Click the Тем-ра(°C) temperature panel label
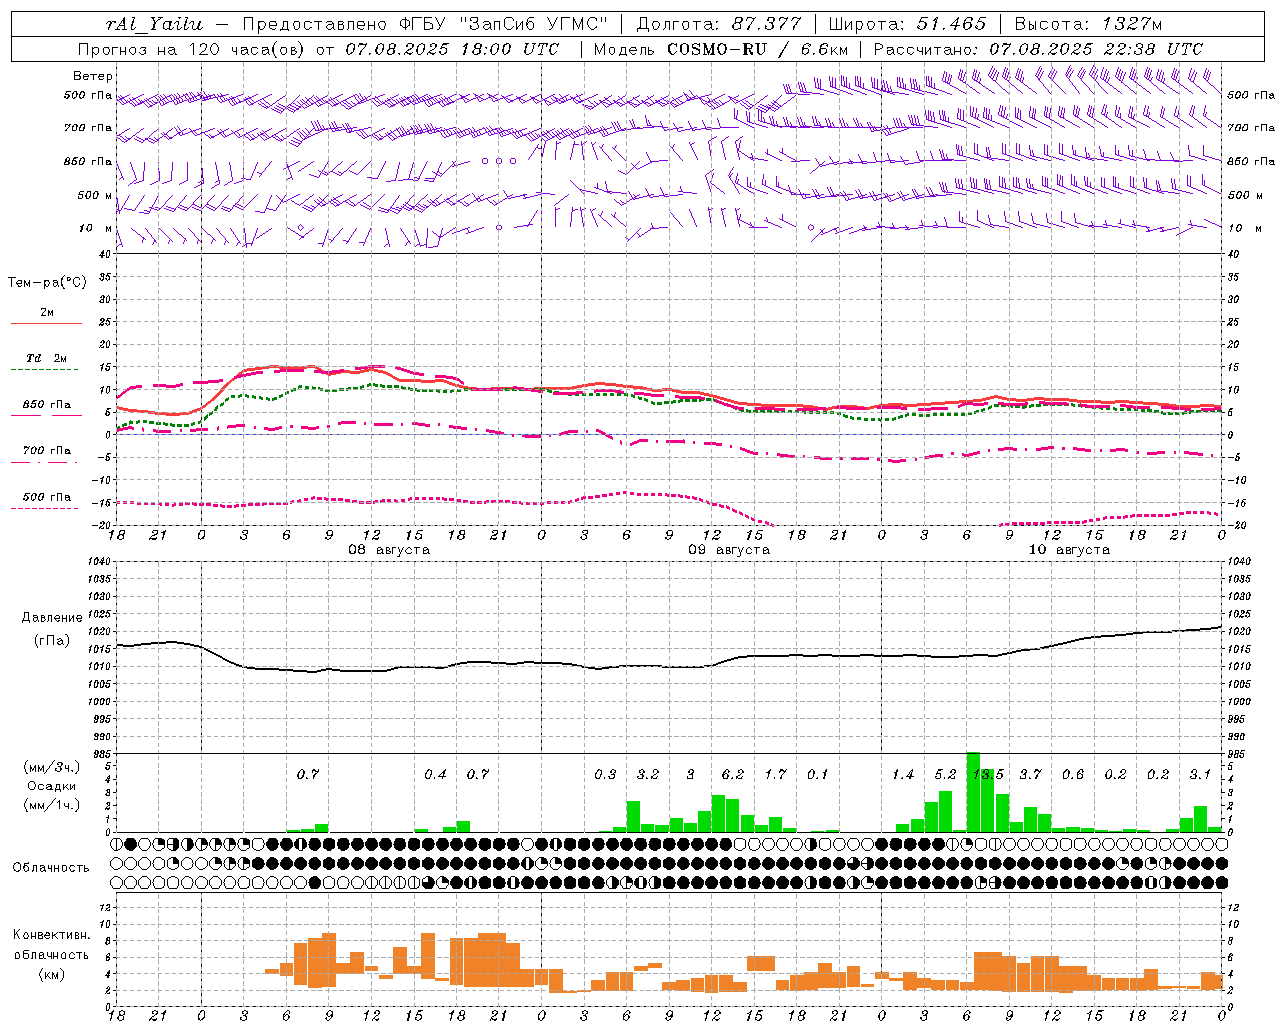 47,282
